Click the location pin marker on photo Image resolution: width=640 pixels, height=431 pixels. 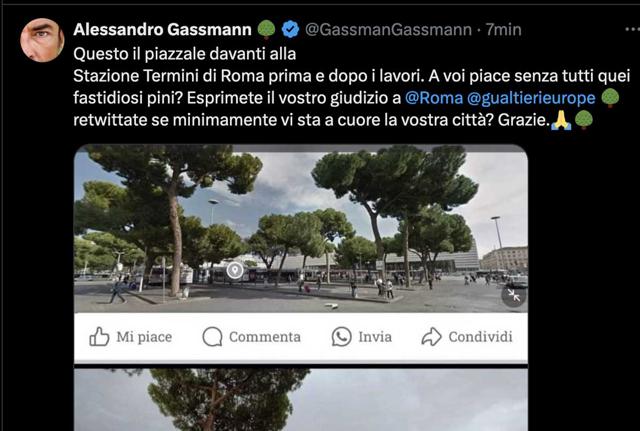[235, 270]
